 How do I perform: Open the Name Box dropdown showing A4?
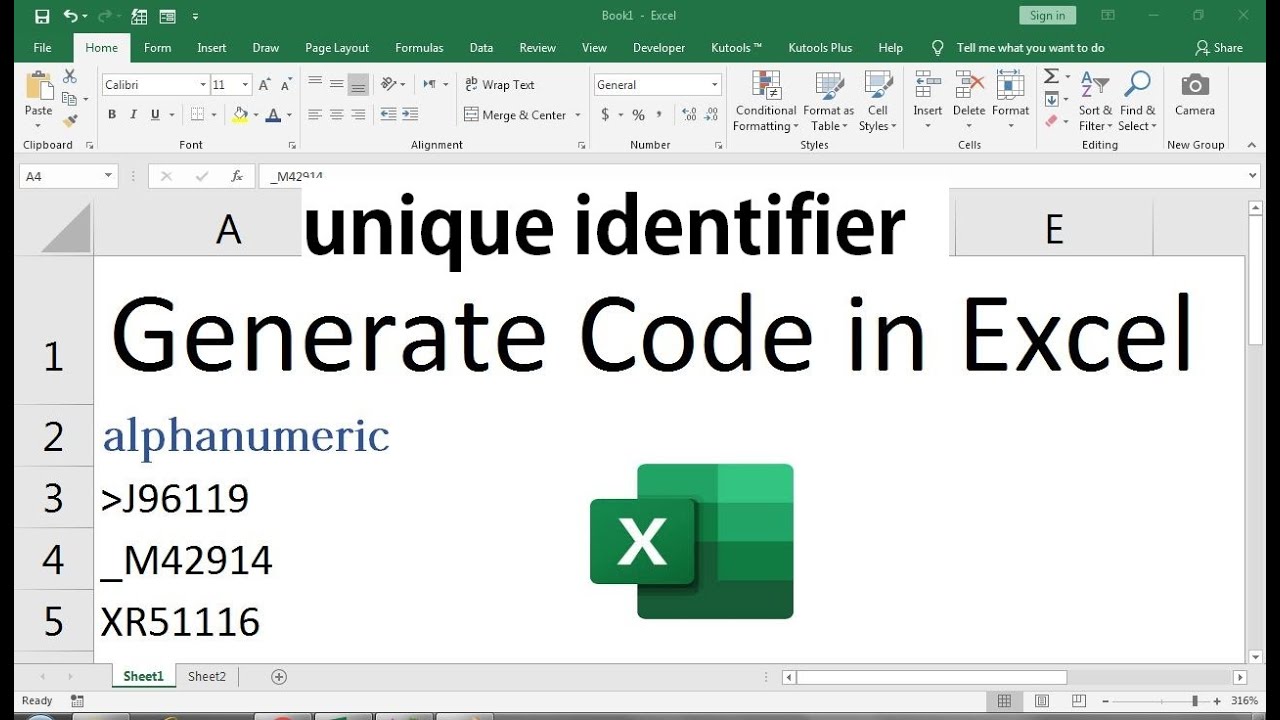click(x=109, y=176)
